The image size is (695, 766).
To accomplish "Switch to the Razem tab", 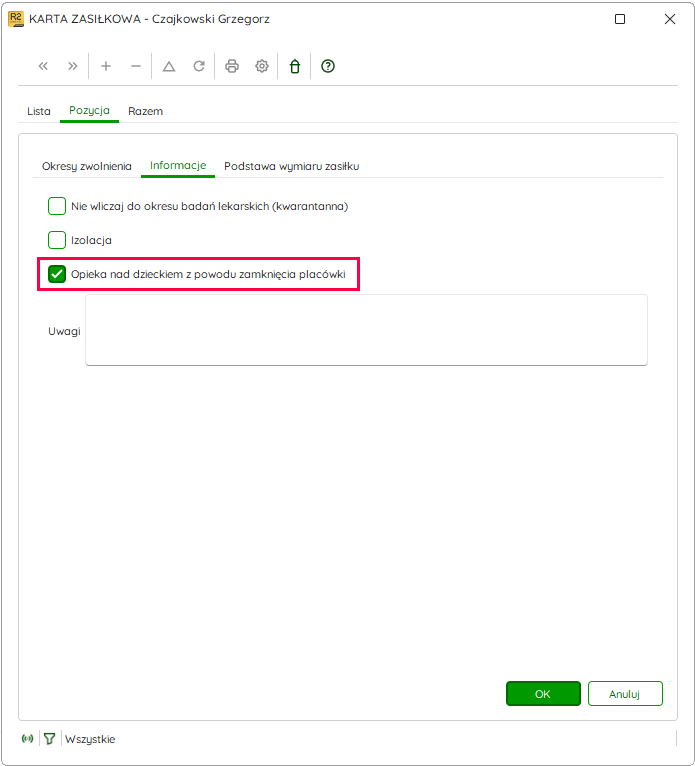I will 146,111.
